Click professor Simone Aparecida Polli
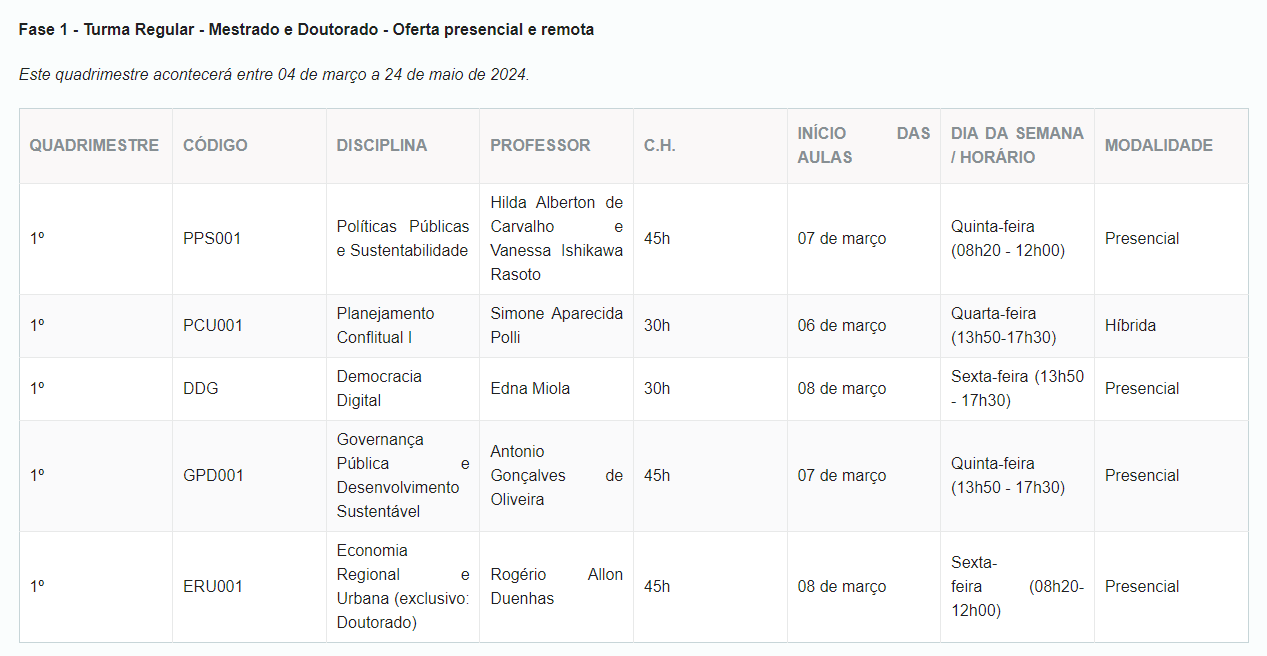The image size is (1267, 656). pyautogui.click(x=556, y=326)
